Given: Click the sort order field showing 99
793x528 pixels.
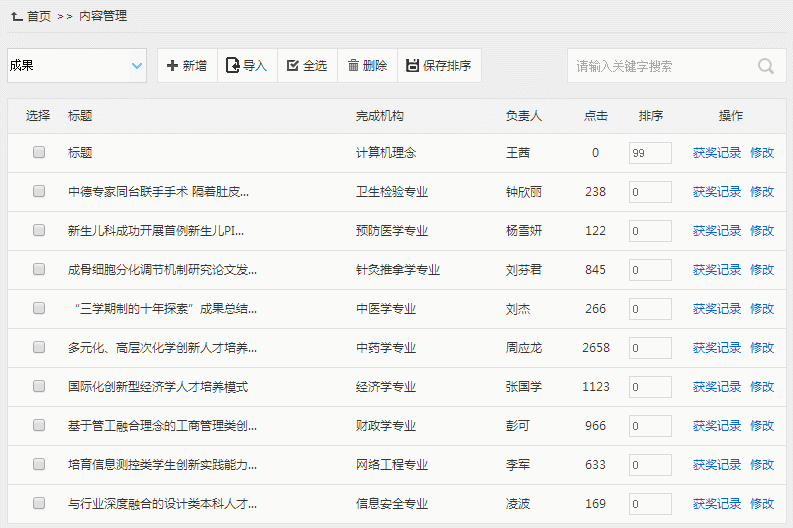Looking at the screenshot, I should coord(650,153).
